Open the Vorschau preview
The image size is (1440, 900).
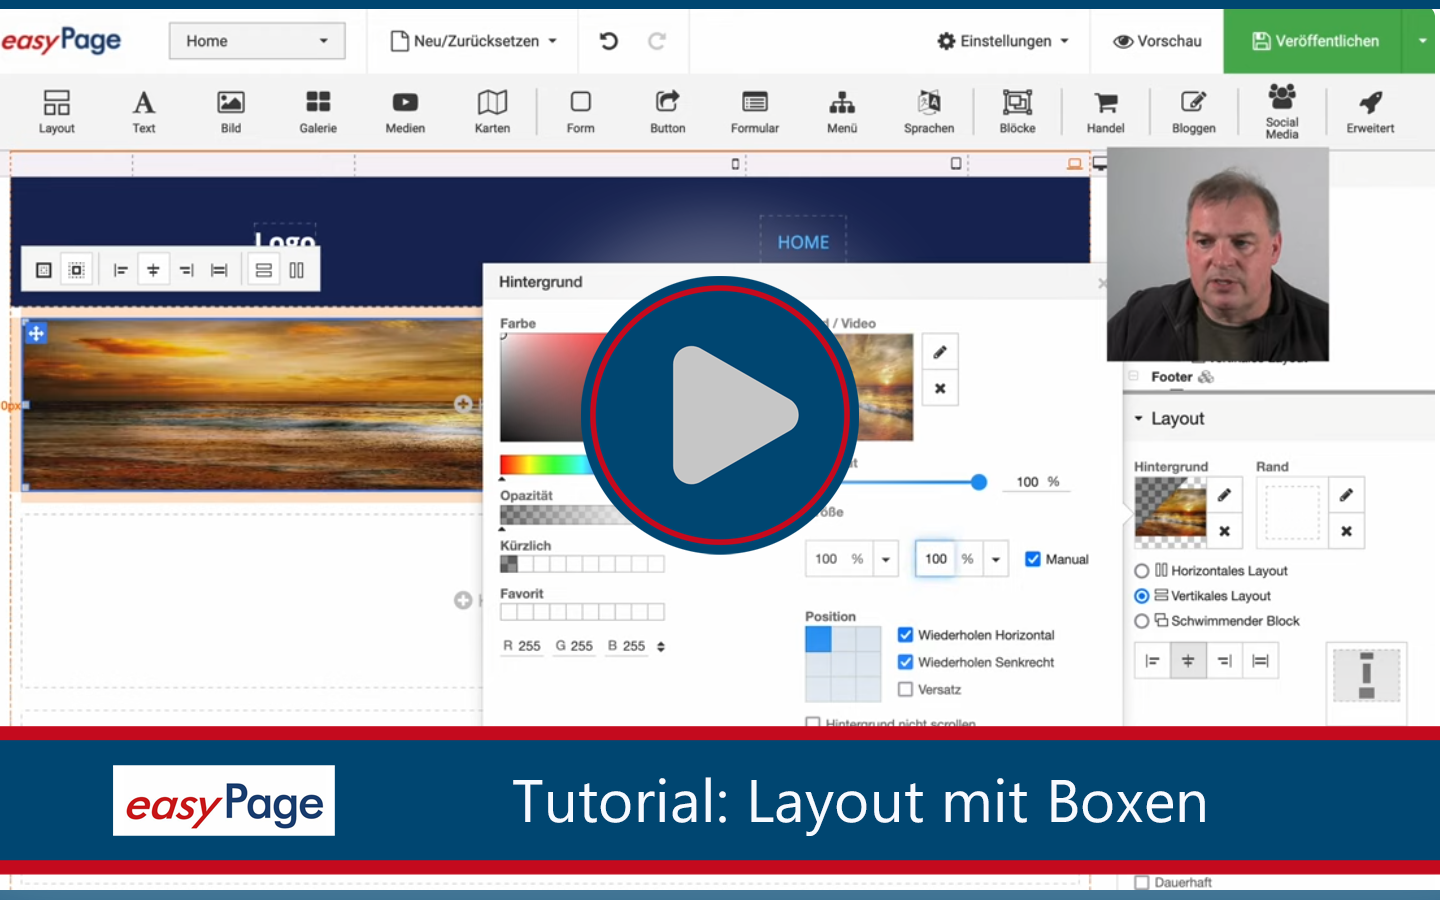1157,41
